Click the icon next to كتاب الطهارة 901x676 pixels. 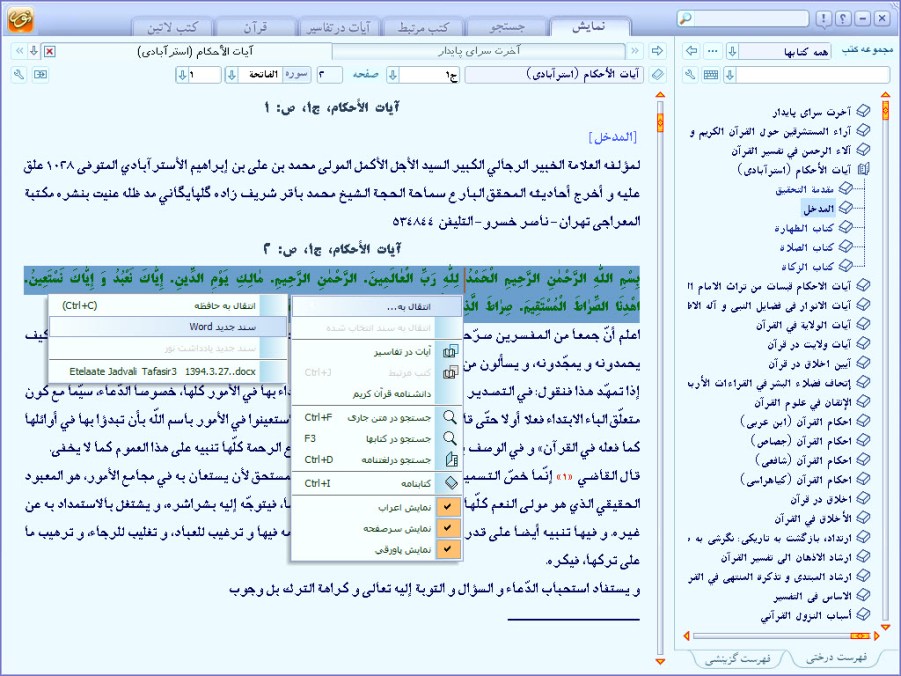(845, 227)
